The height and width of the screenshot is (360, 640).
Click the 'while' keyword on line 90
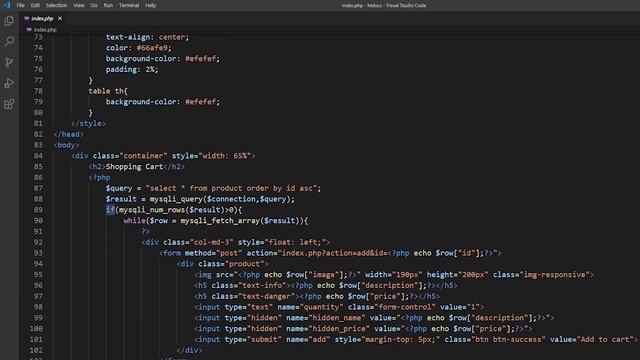click(x=134, y=221)
